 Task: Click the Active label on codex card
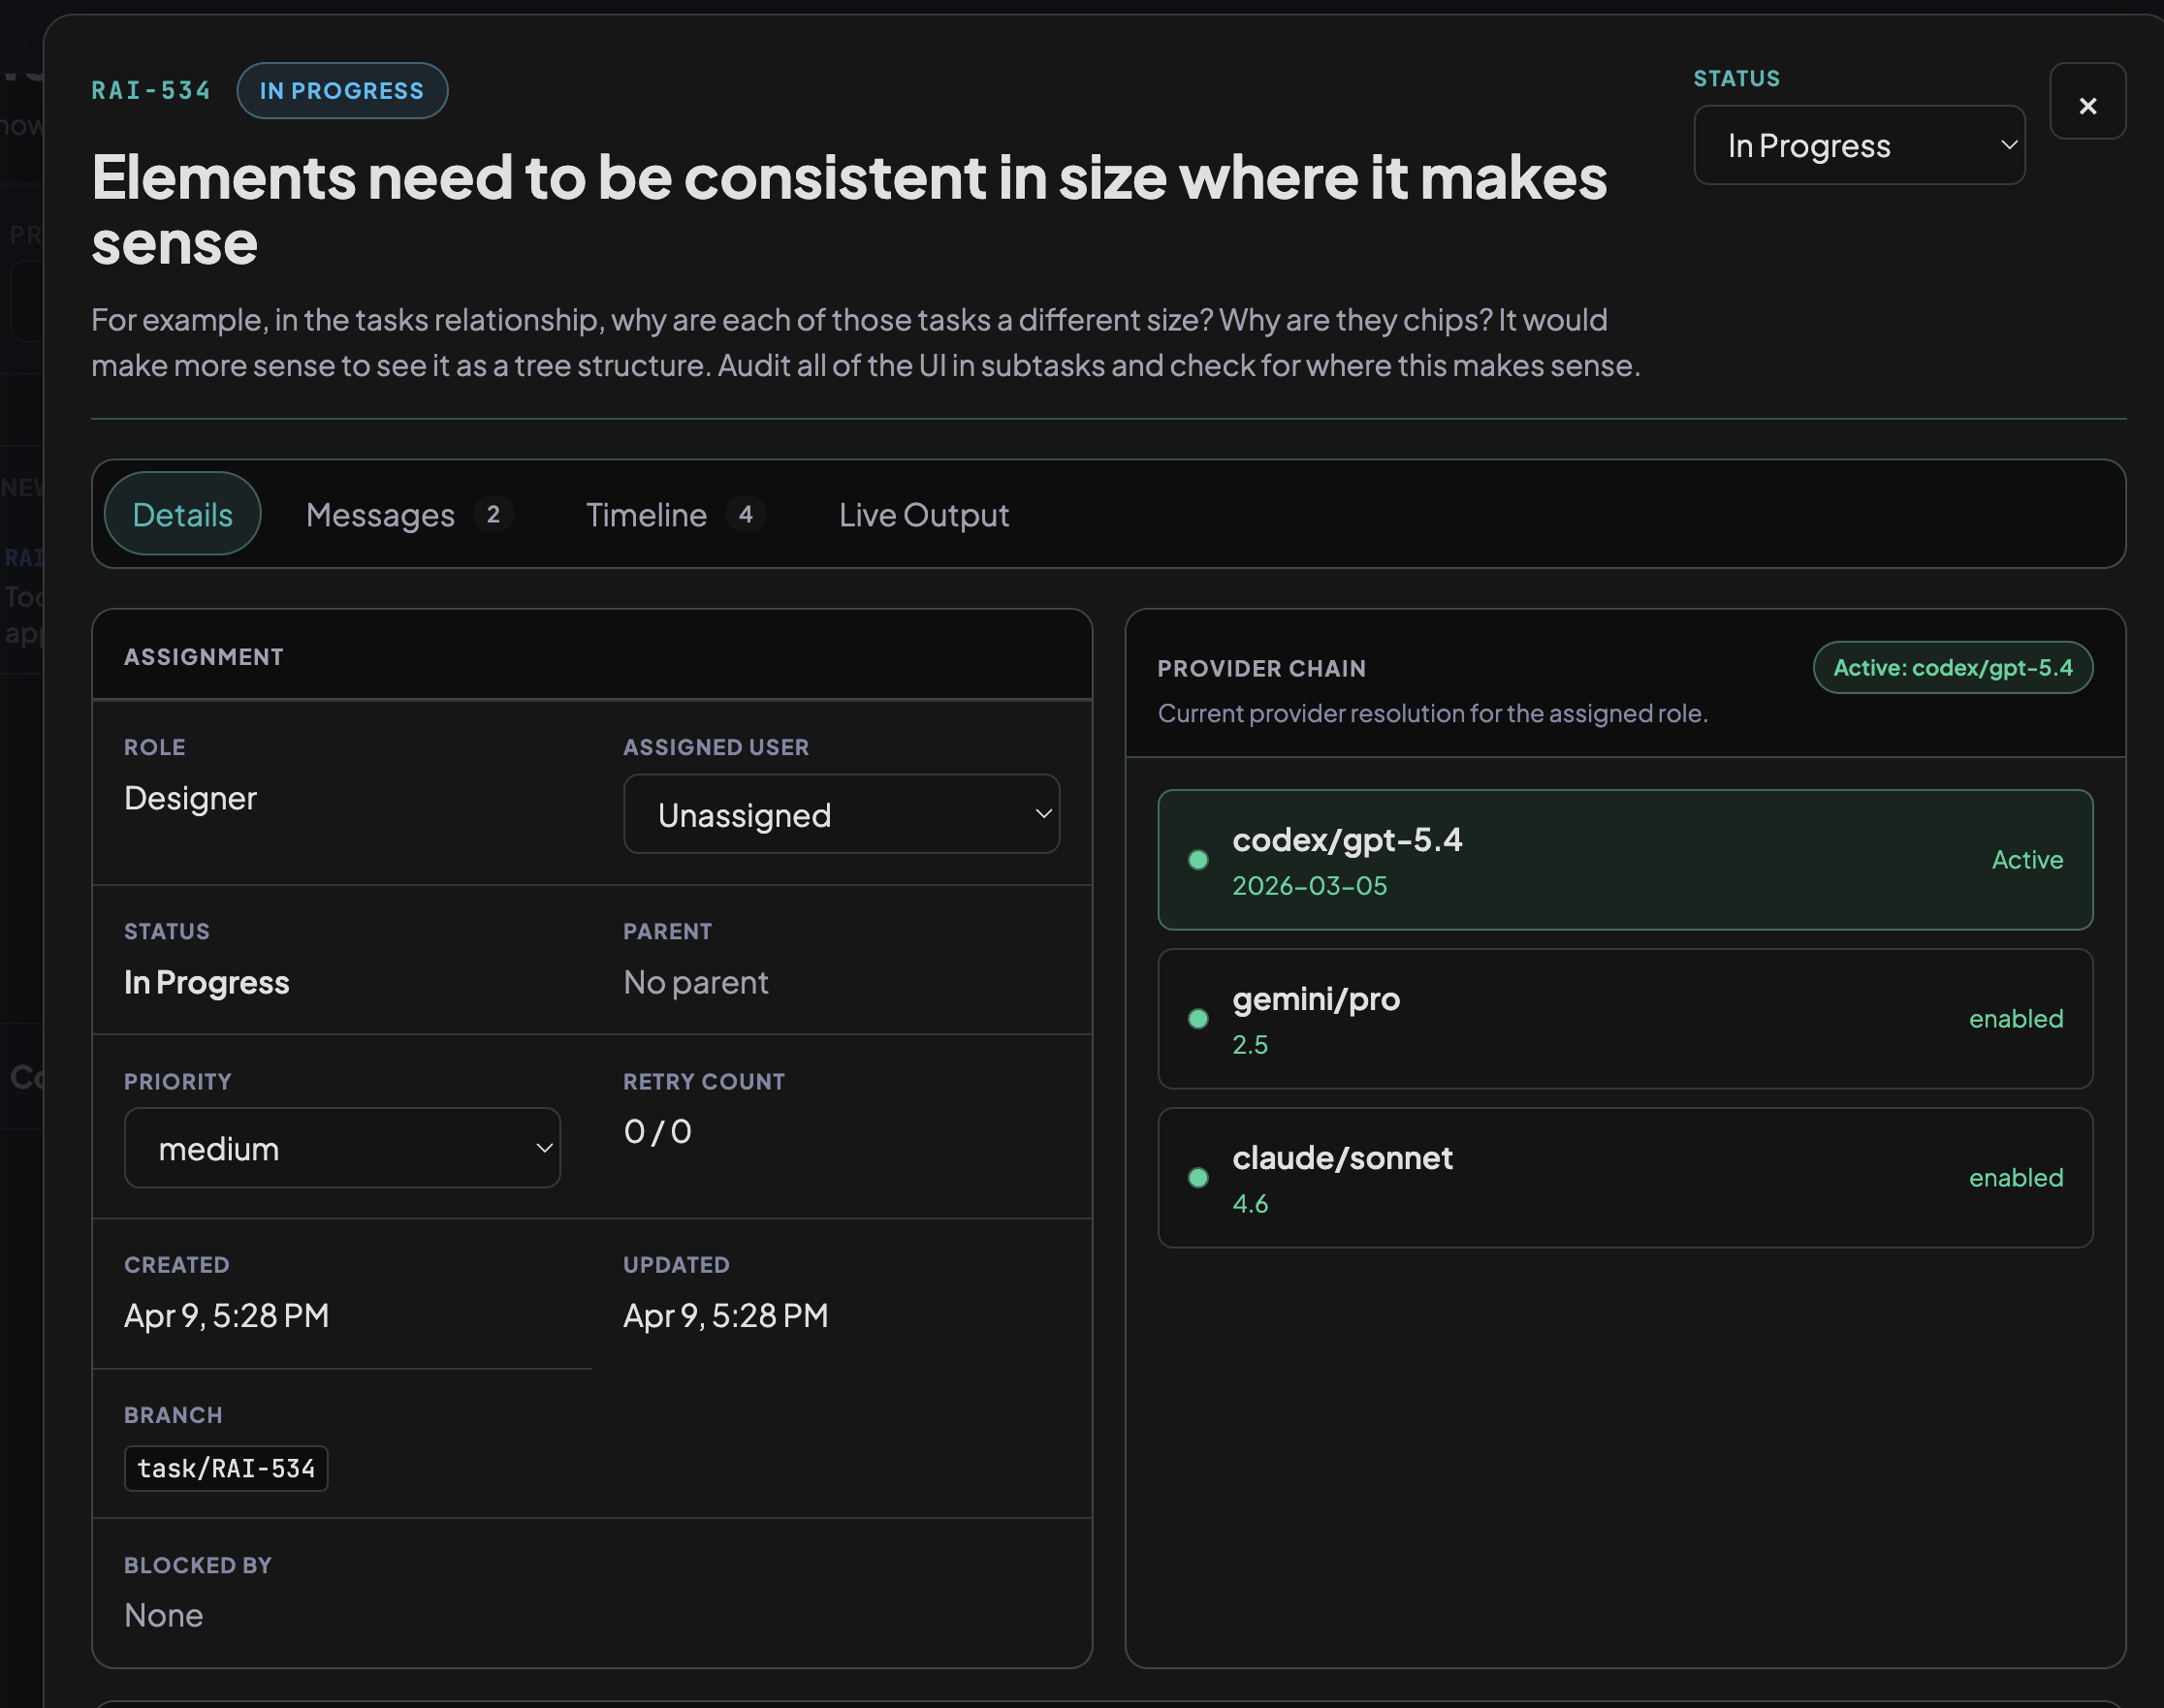(x=2027, y=860)
